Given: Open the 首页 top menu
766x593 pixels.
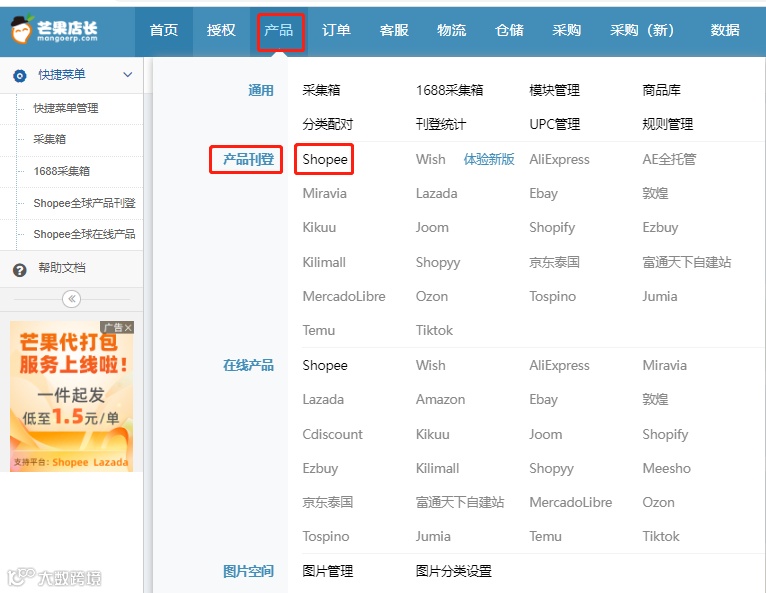Looking at the screenshot, I should (x=164, y=30).
